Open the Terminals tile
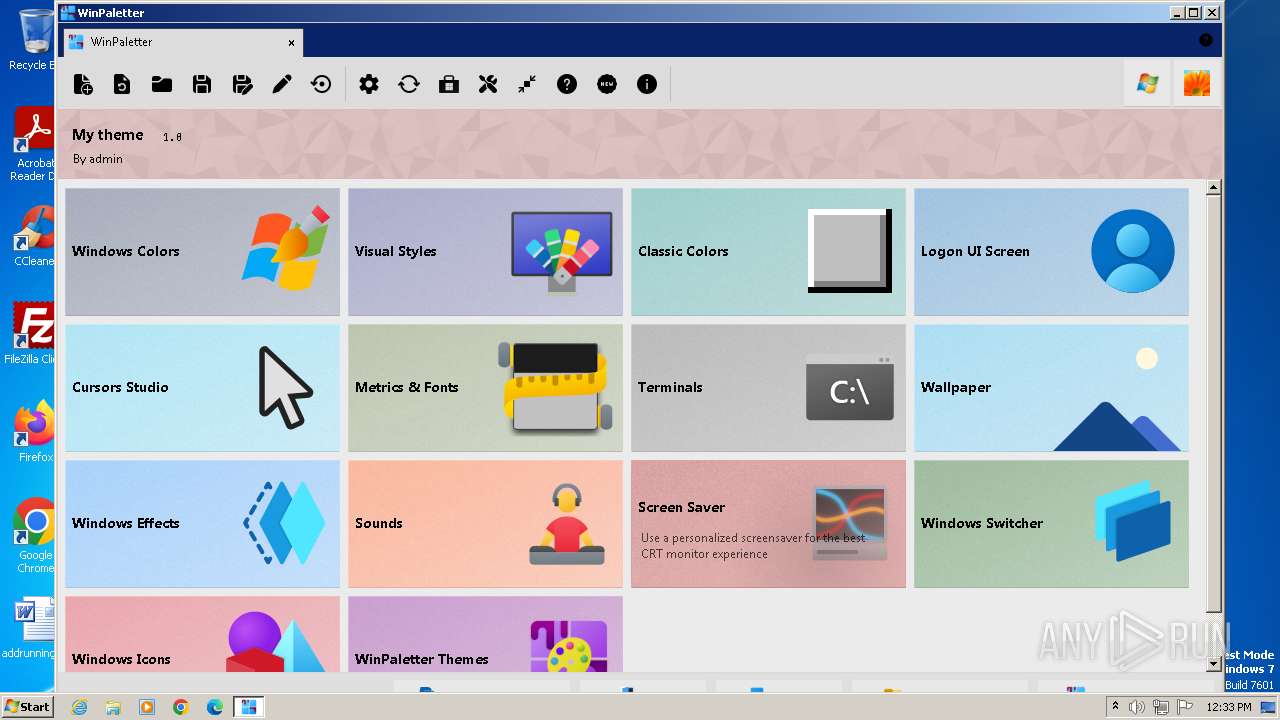The width and height of the screenshot is (1280, 720). tap(769, 388)
